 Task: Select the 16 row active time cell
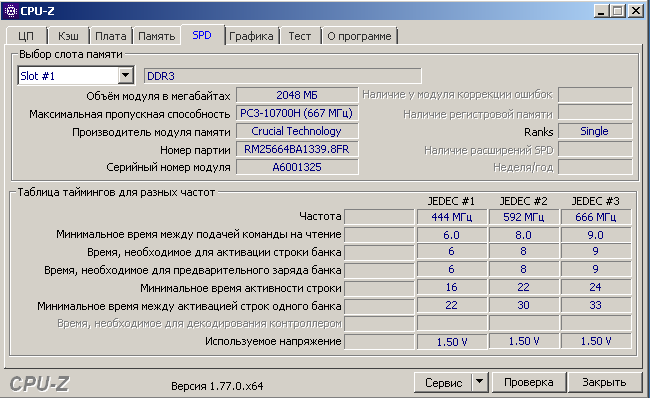(x=451, y=287)
